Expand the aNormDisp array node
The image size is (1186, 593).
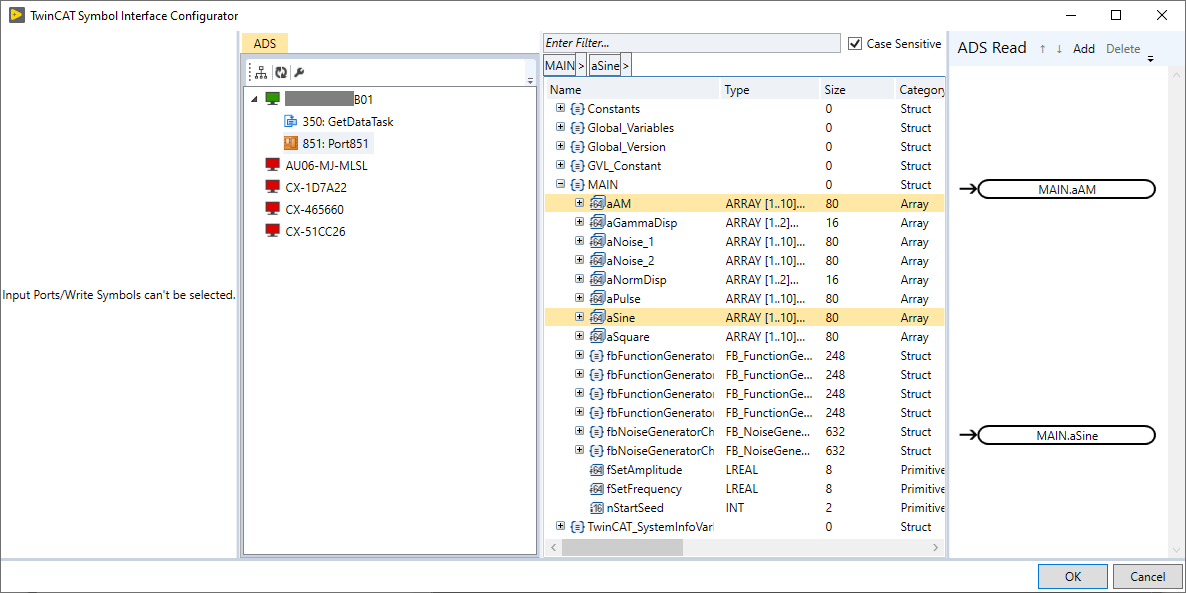[579, 279]
